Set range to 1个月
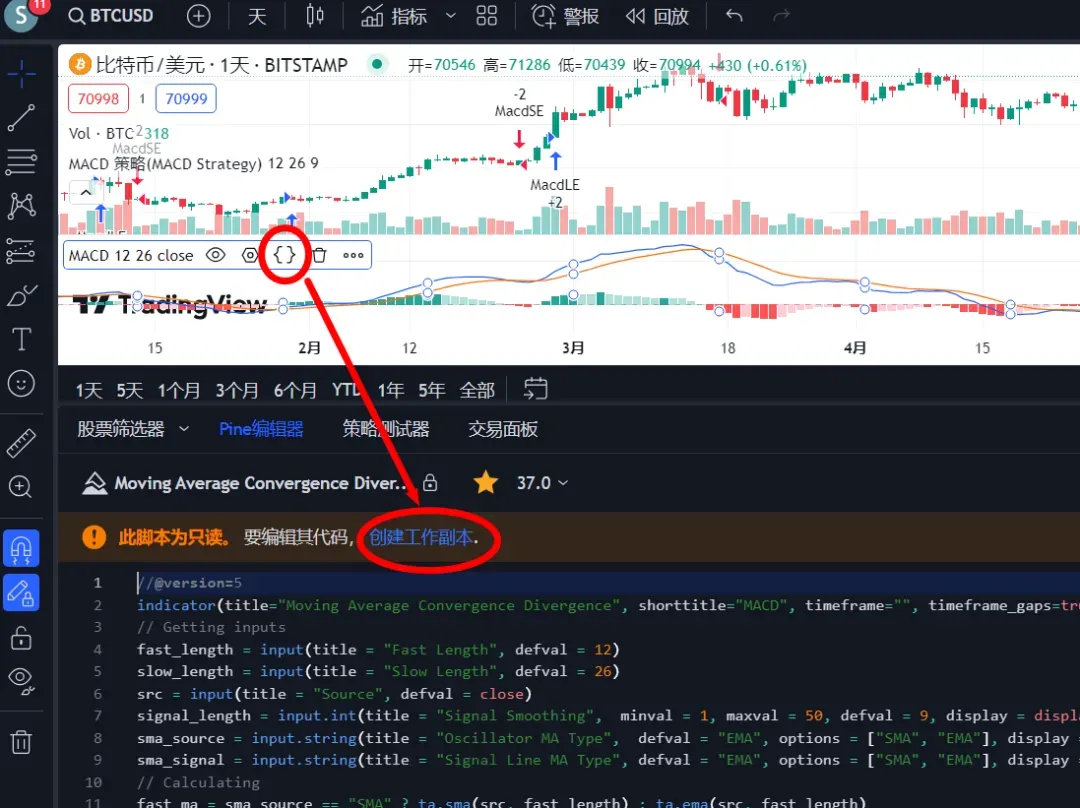Image resolution: width=1080 pixels, height=808 pixels. click(x=178, y=391)
